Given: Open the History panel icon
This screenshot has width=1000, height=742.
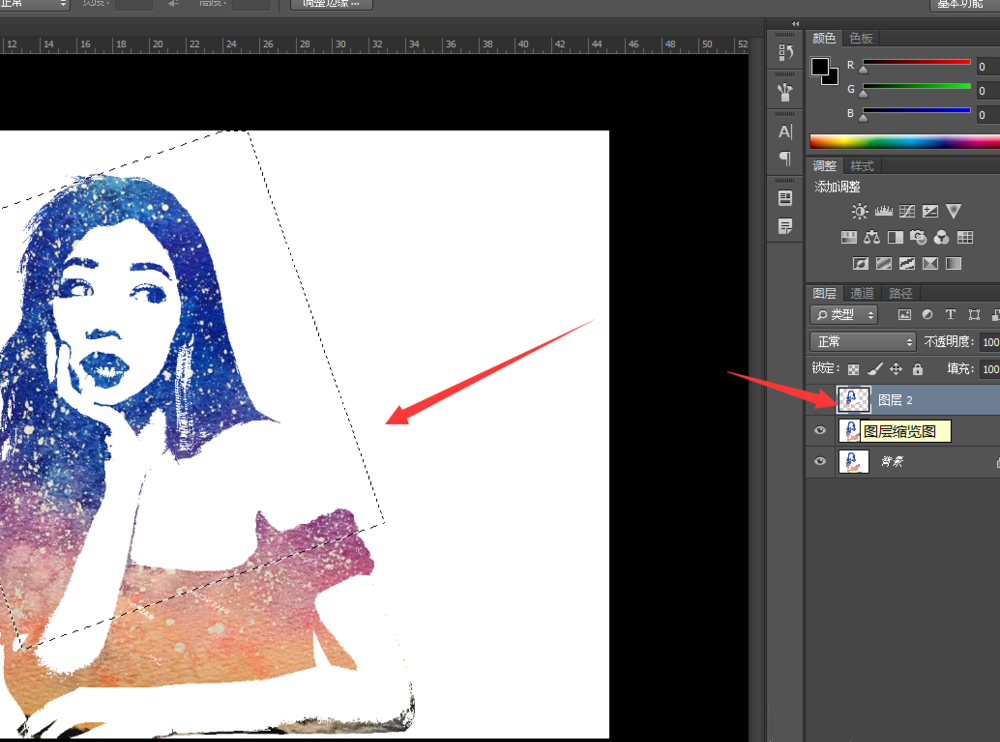Looking at the screenshot, I should [785, 52].
